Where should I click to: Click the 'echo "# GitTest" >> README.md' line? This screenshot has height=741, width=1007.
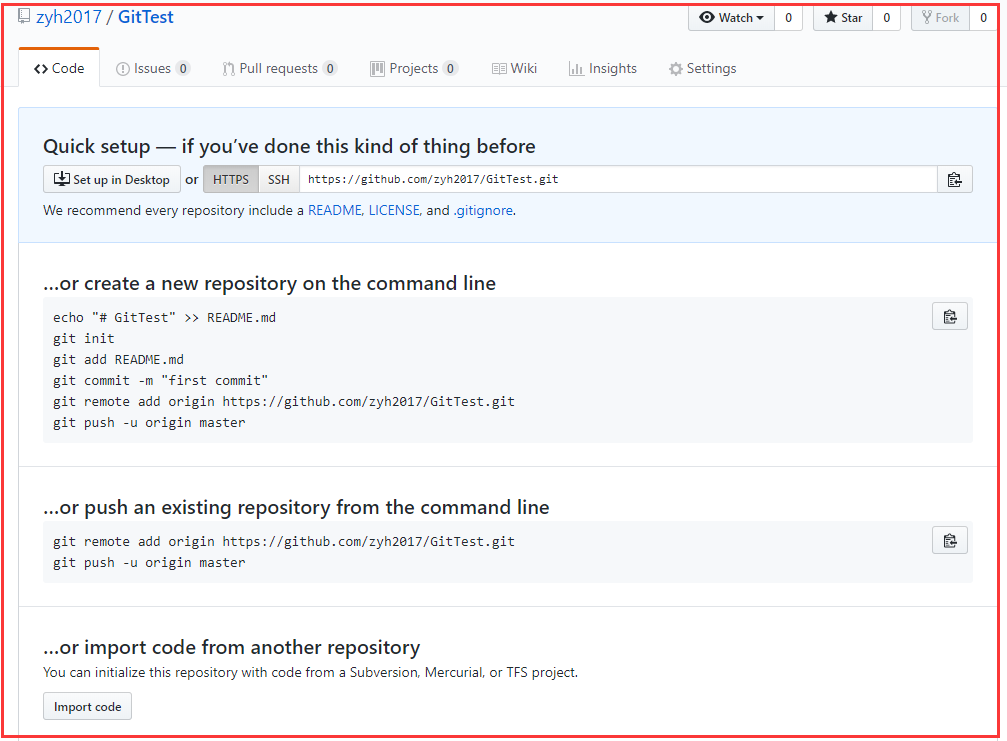click(x=164, y=317)
